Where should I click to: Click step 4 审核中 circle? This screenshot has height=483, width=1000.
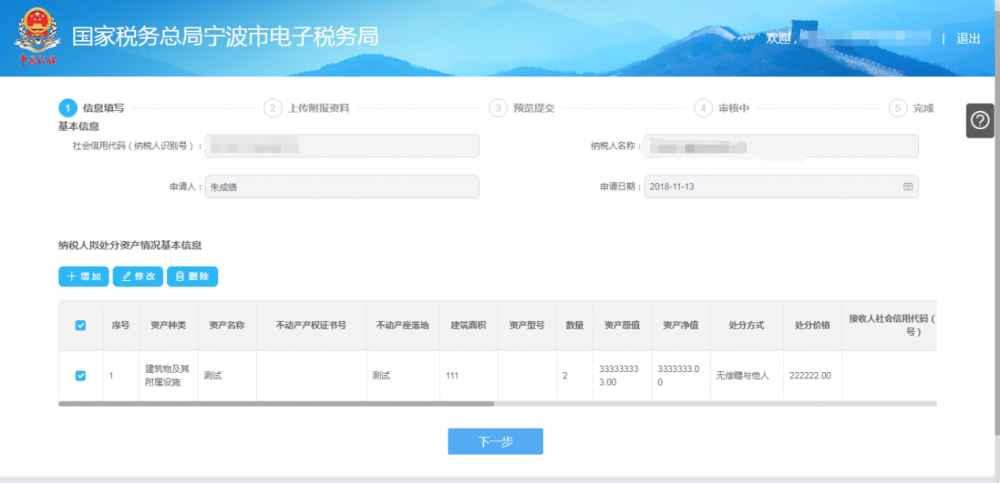pyautogui.click(x=703, y=108)
